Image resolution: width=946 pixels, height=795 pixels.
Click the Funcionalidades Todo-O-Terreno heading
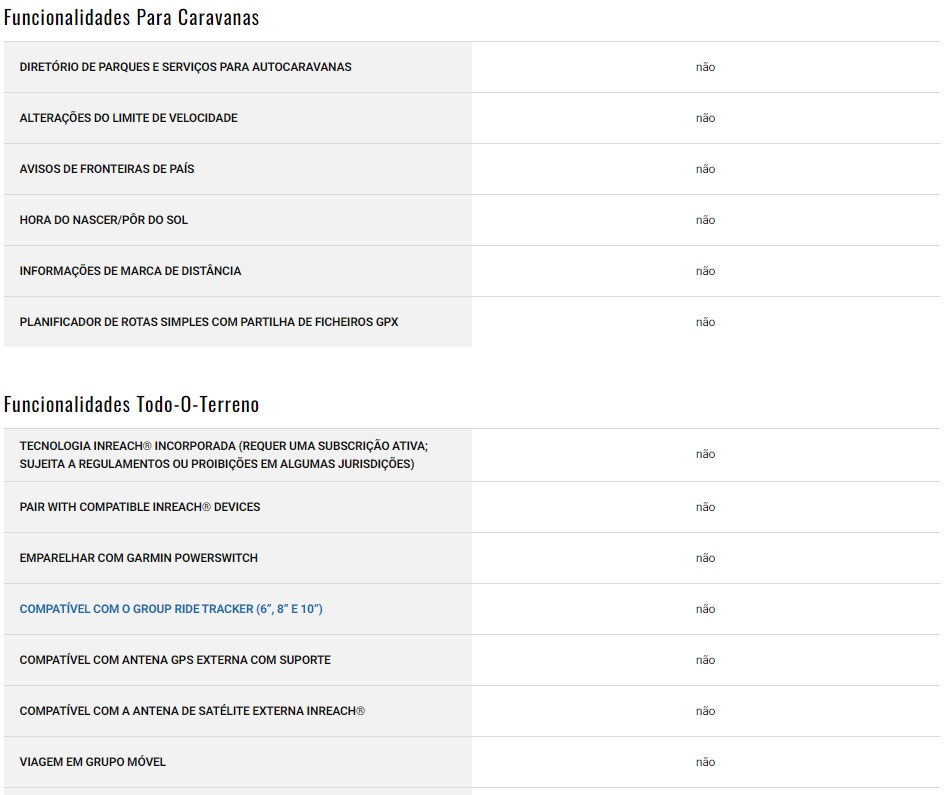pos(131,404)
